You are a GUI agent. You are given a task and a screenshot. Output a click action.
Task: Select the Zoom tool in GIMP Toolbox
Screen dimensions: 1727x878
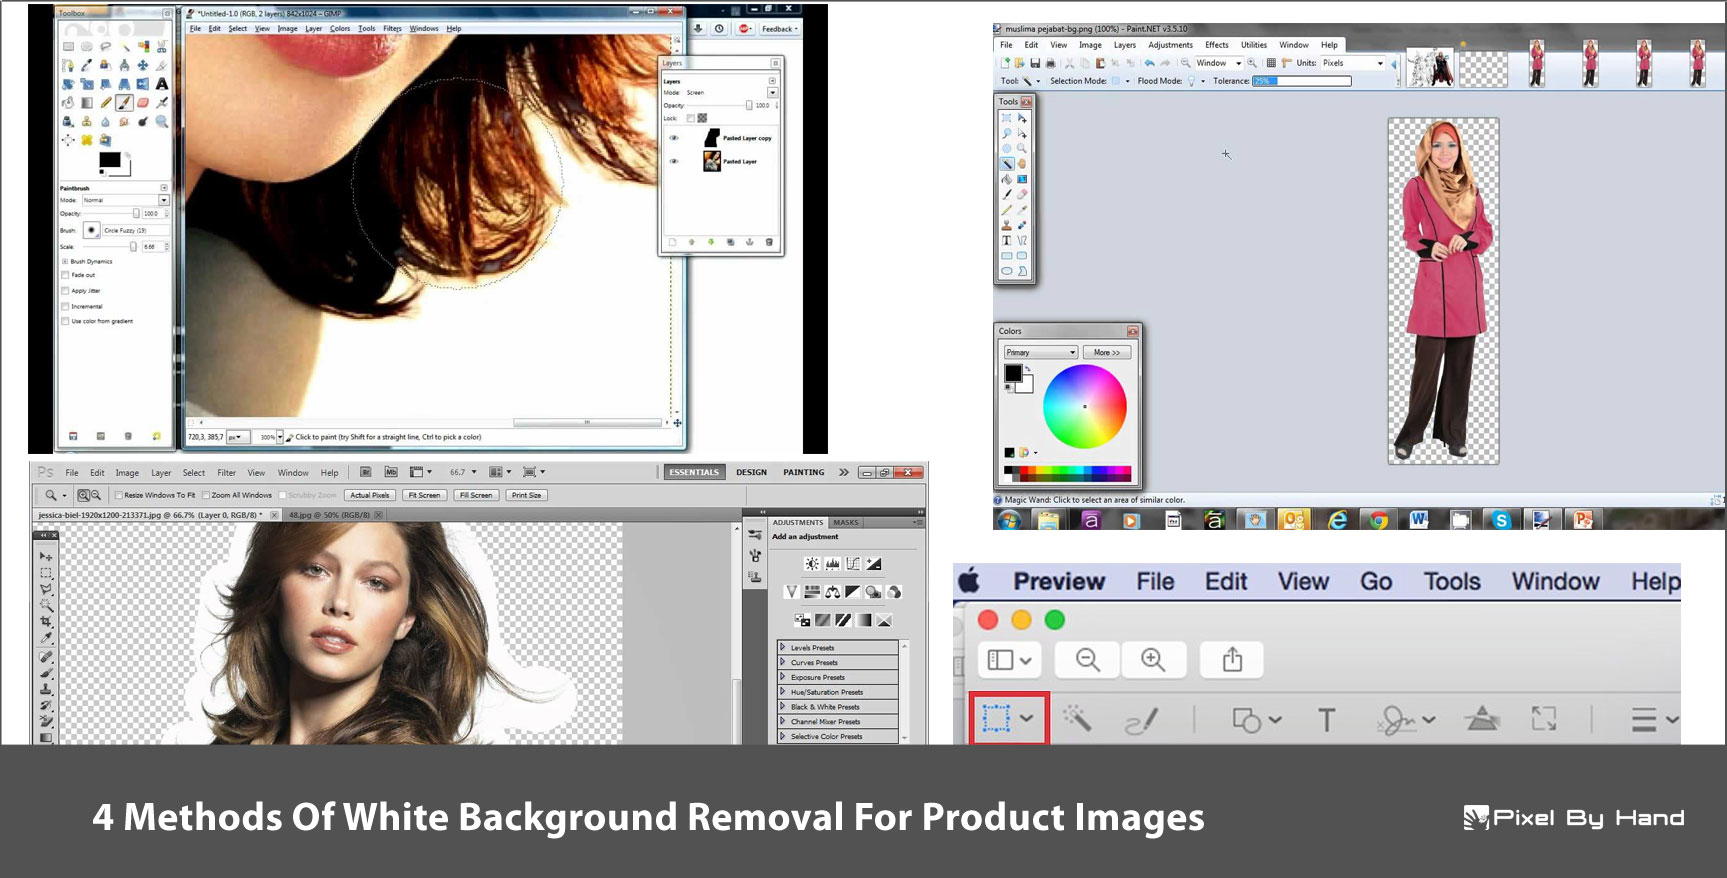coord(162,121)
